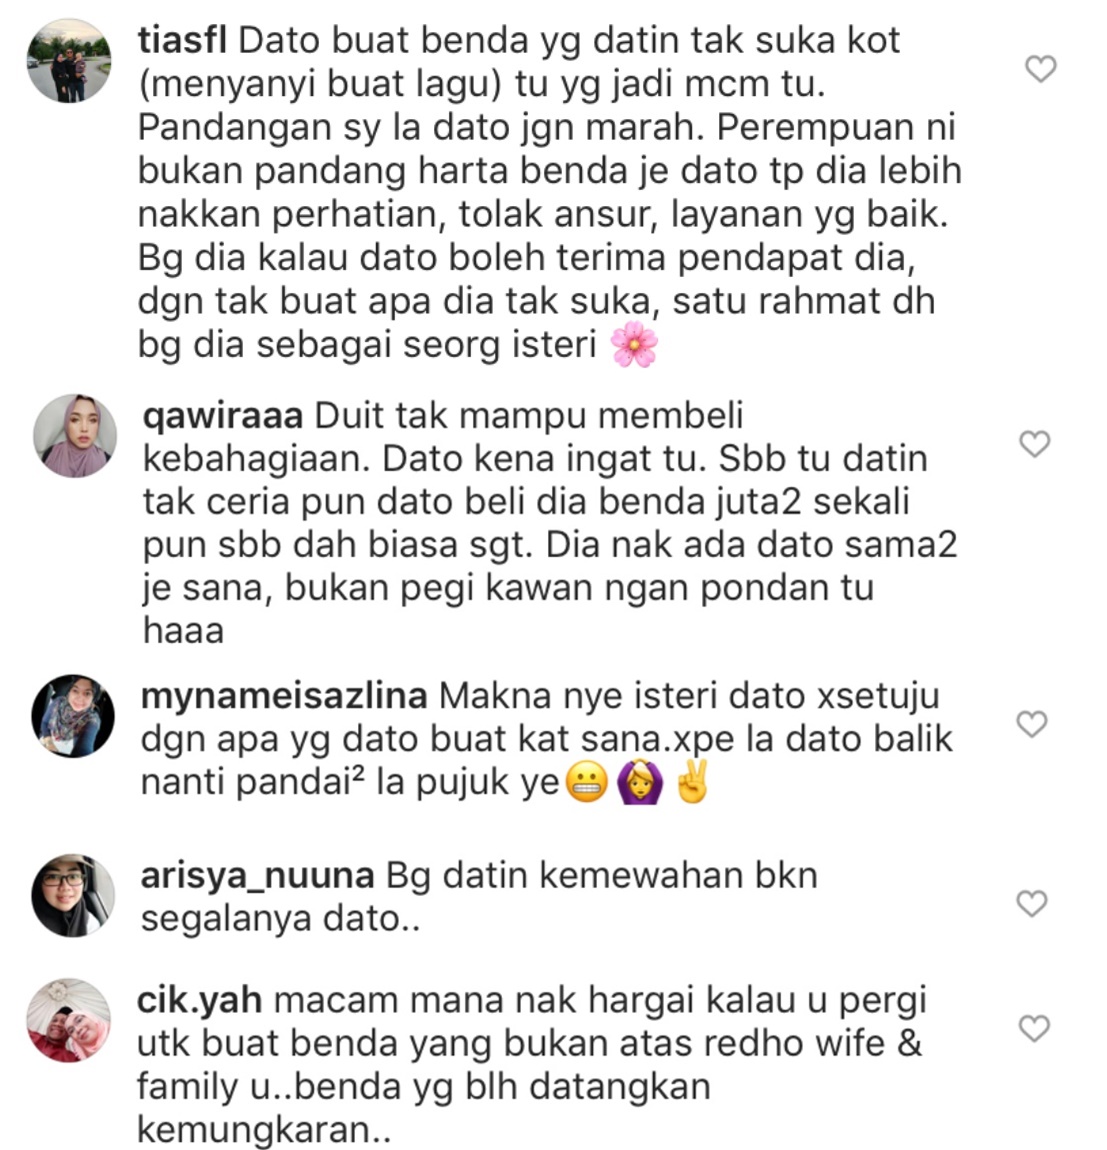This screenshot has height=1150, width=1107.
Task: Go to tiasfl username link
Action: tap(183, 40)
